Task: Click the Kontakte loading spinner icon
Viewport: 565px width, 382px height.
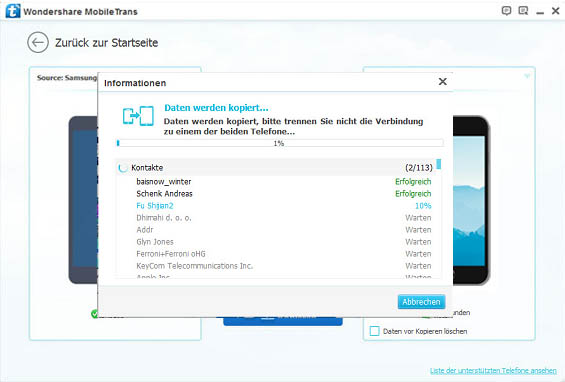Action: point(123,168)
